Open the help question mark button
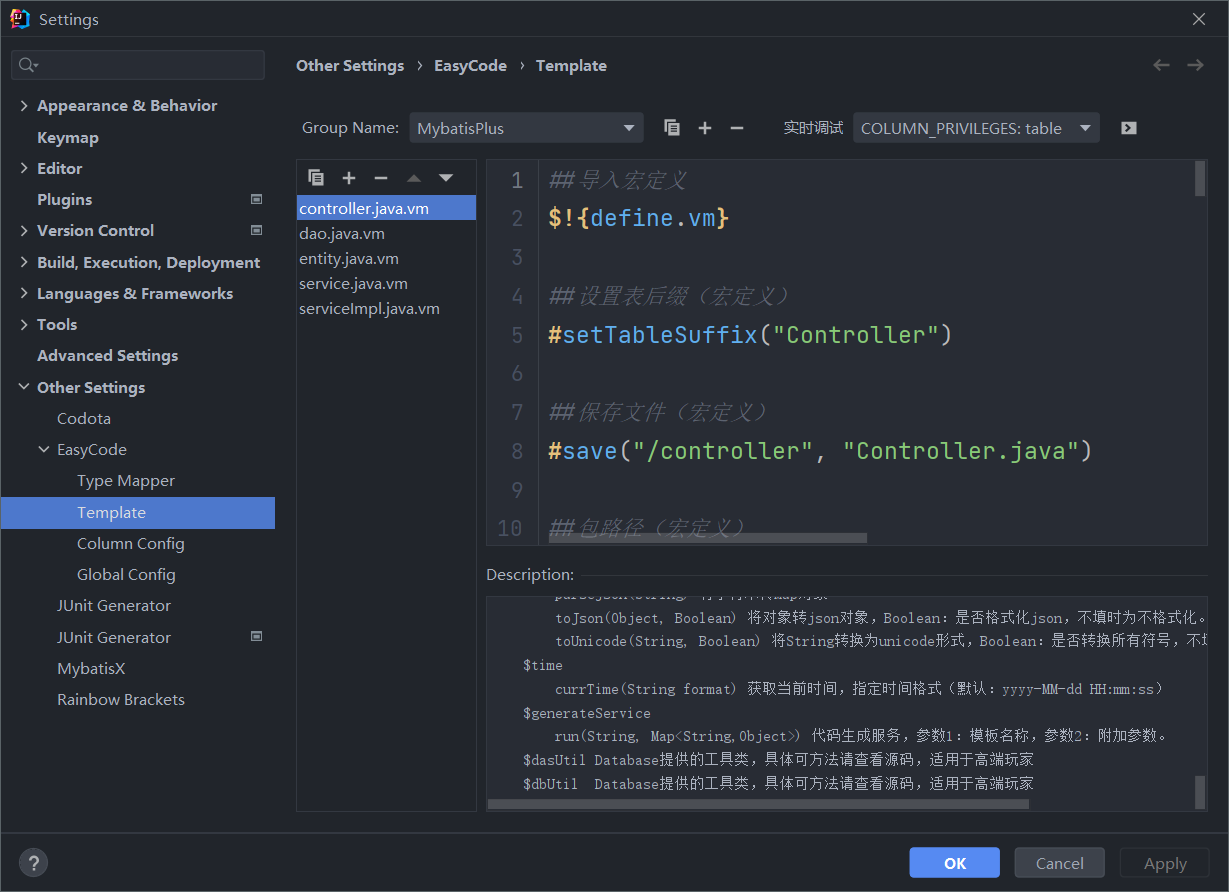The height and width of the screenshot is (892, 1229). pos(34,863)
